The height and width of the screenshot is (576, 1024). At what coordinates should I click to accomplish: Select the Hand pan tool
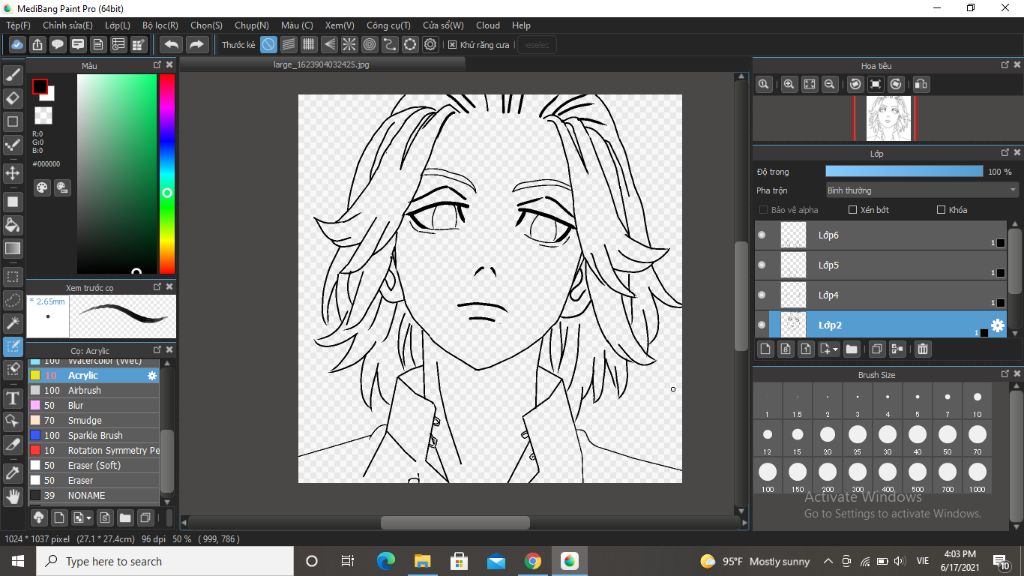click(12, 496)
